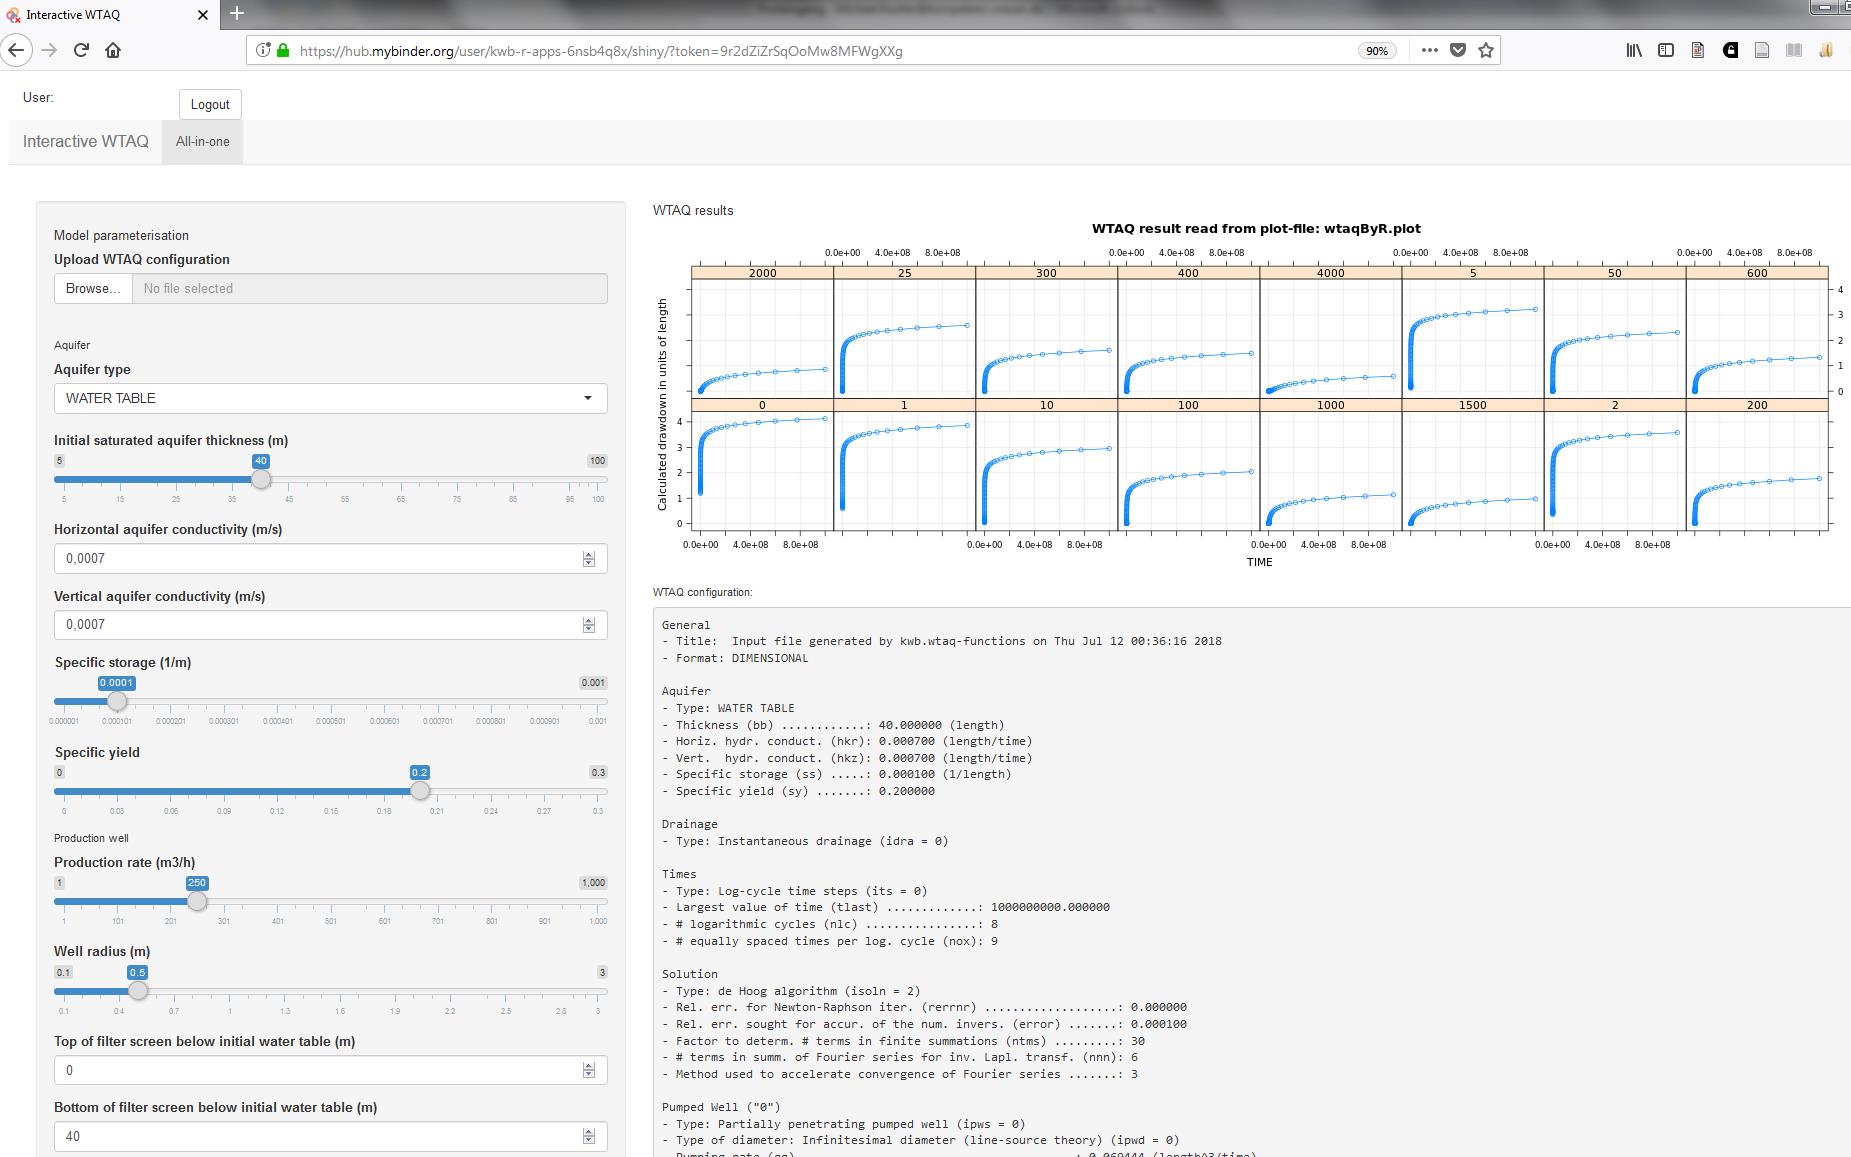Bookmark this page with the star icon

tap(1486, 50)
